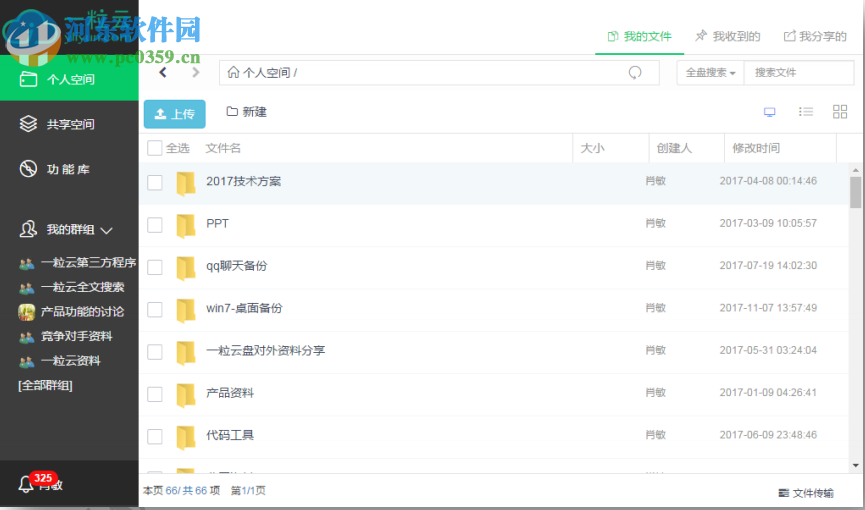865x510 pixels.
Task: Focus the 搜索文件 search field
Action: pyautogui.click(x=799, y=72)
